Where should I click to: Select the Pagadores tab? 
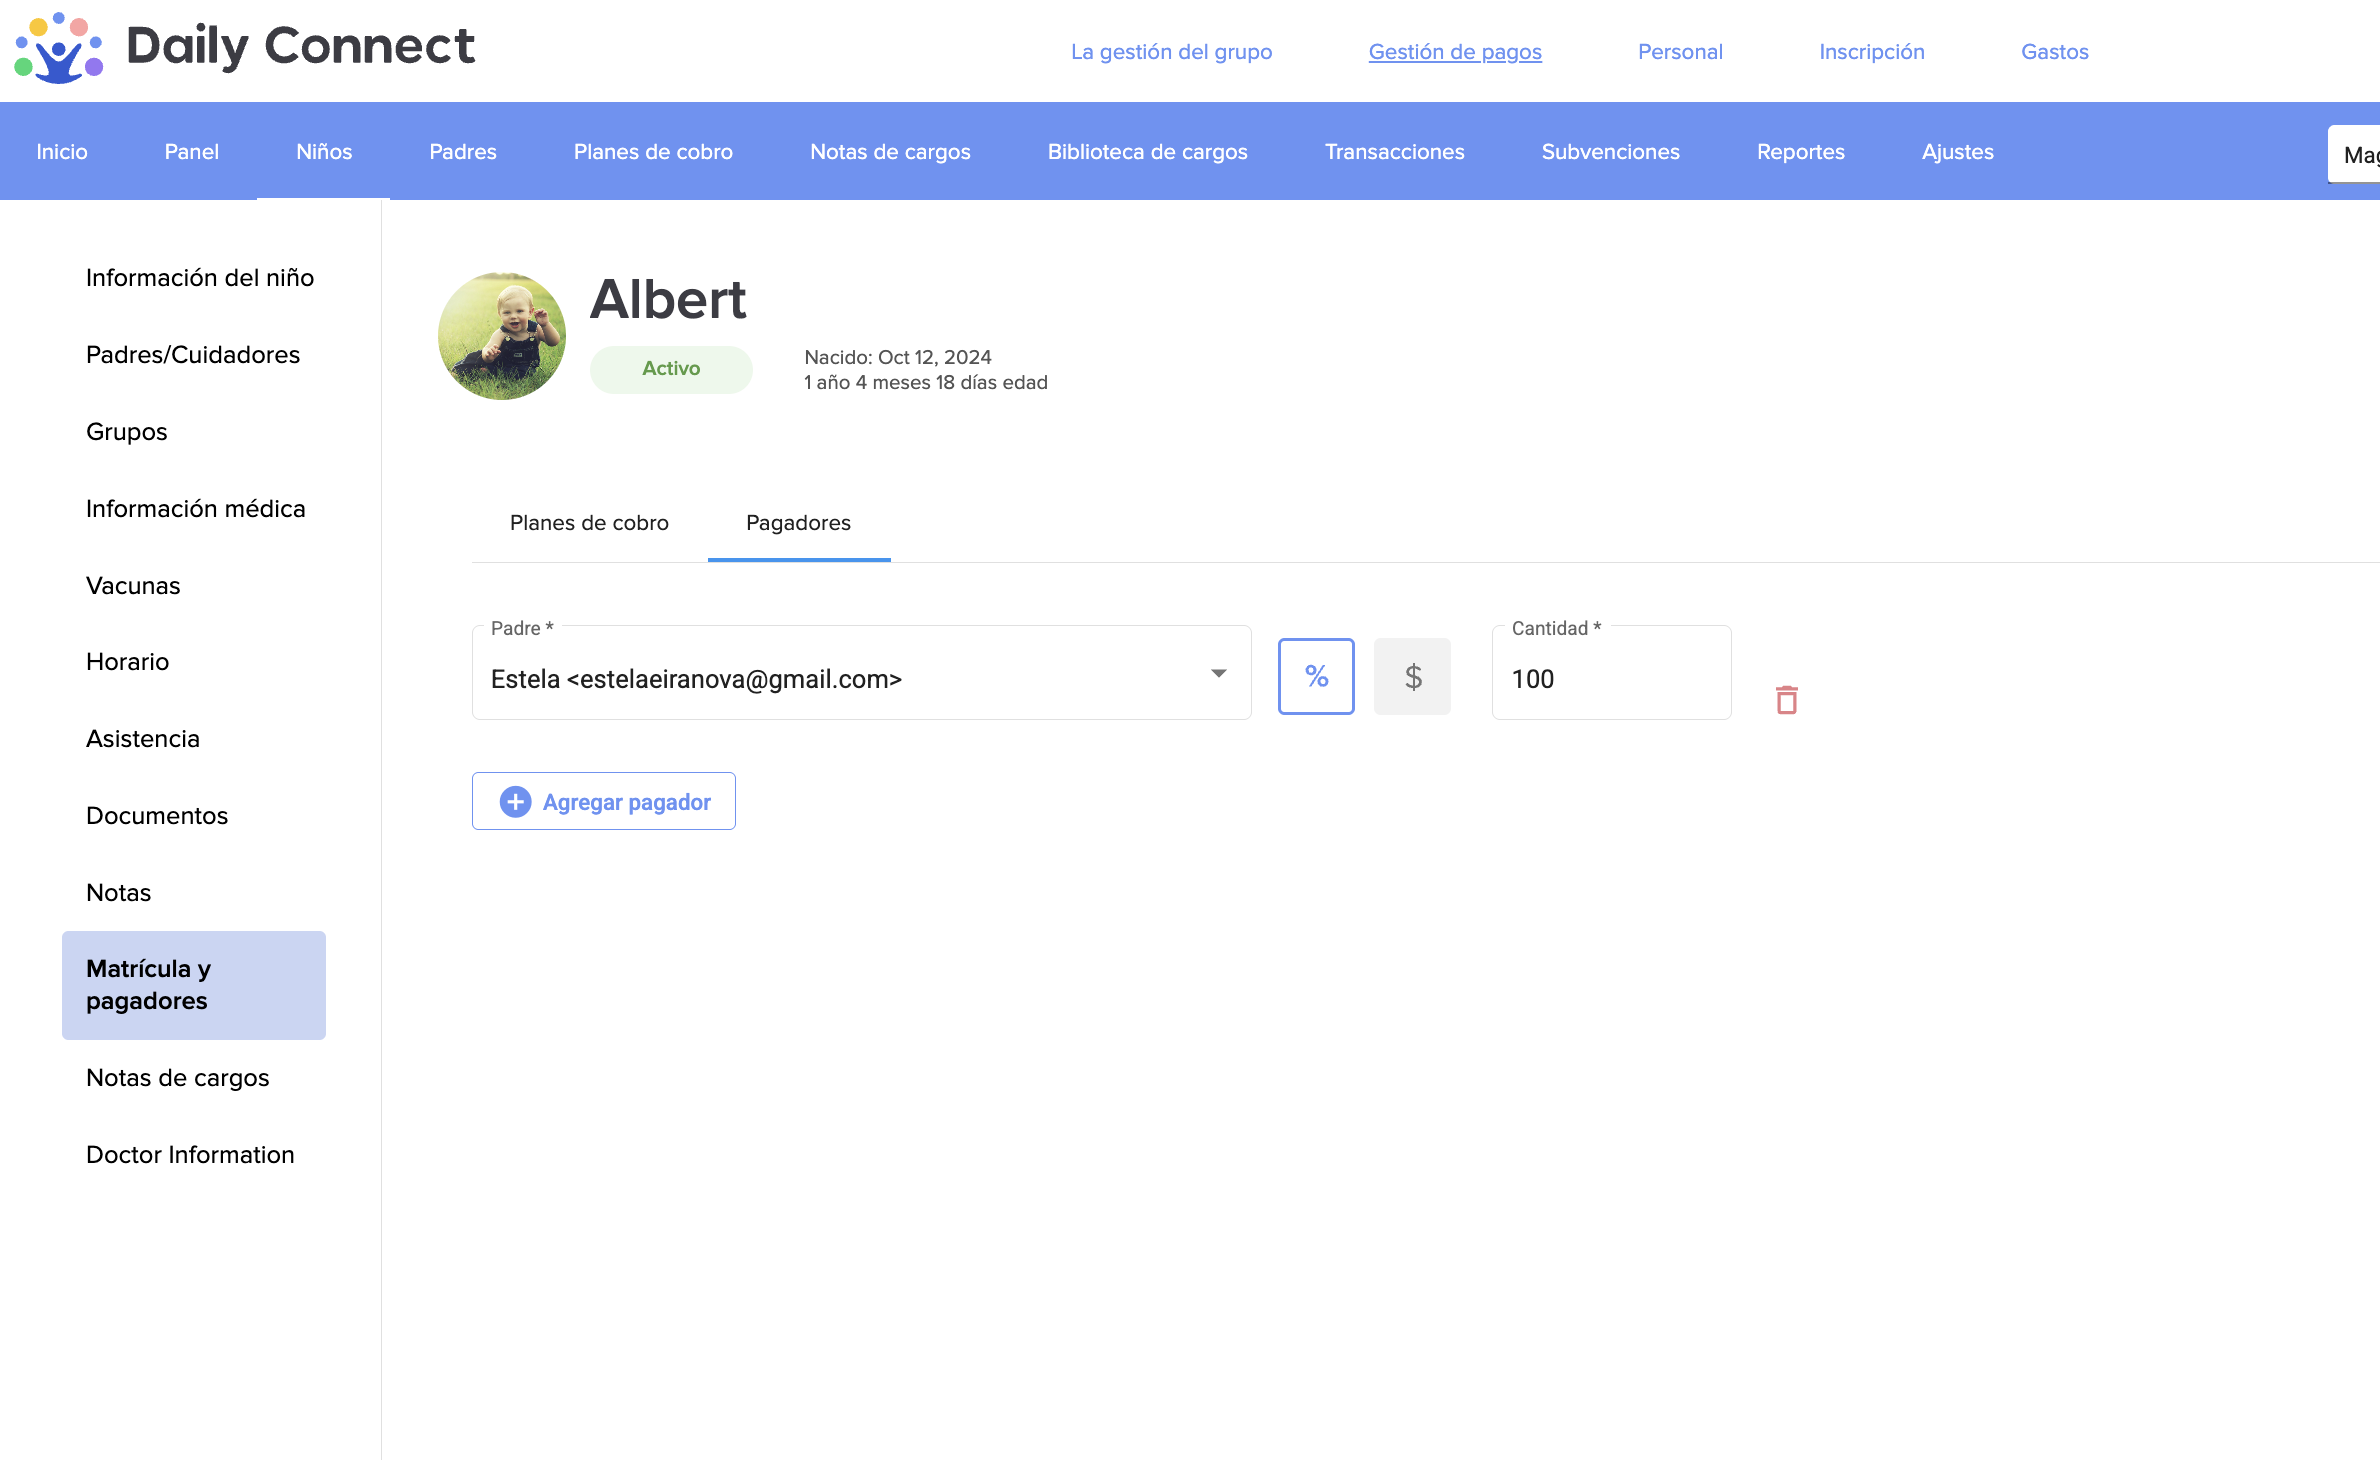click(x=798, y=523)
